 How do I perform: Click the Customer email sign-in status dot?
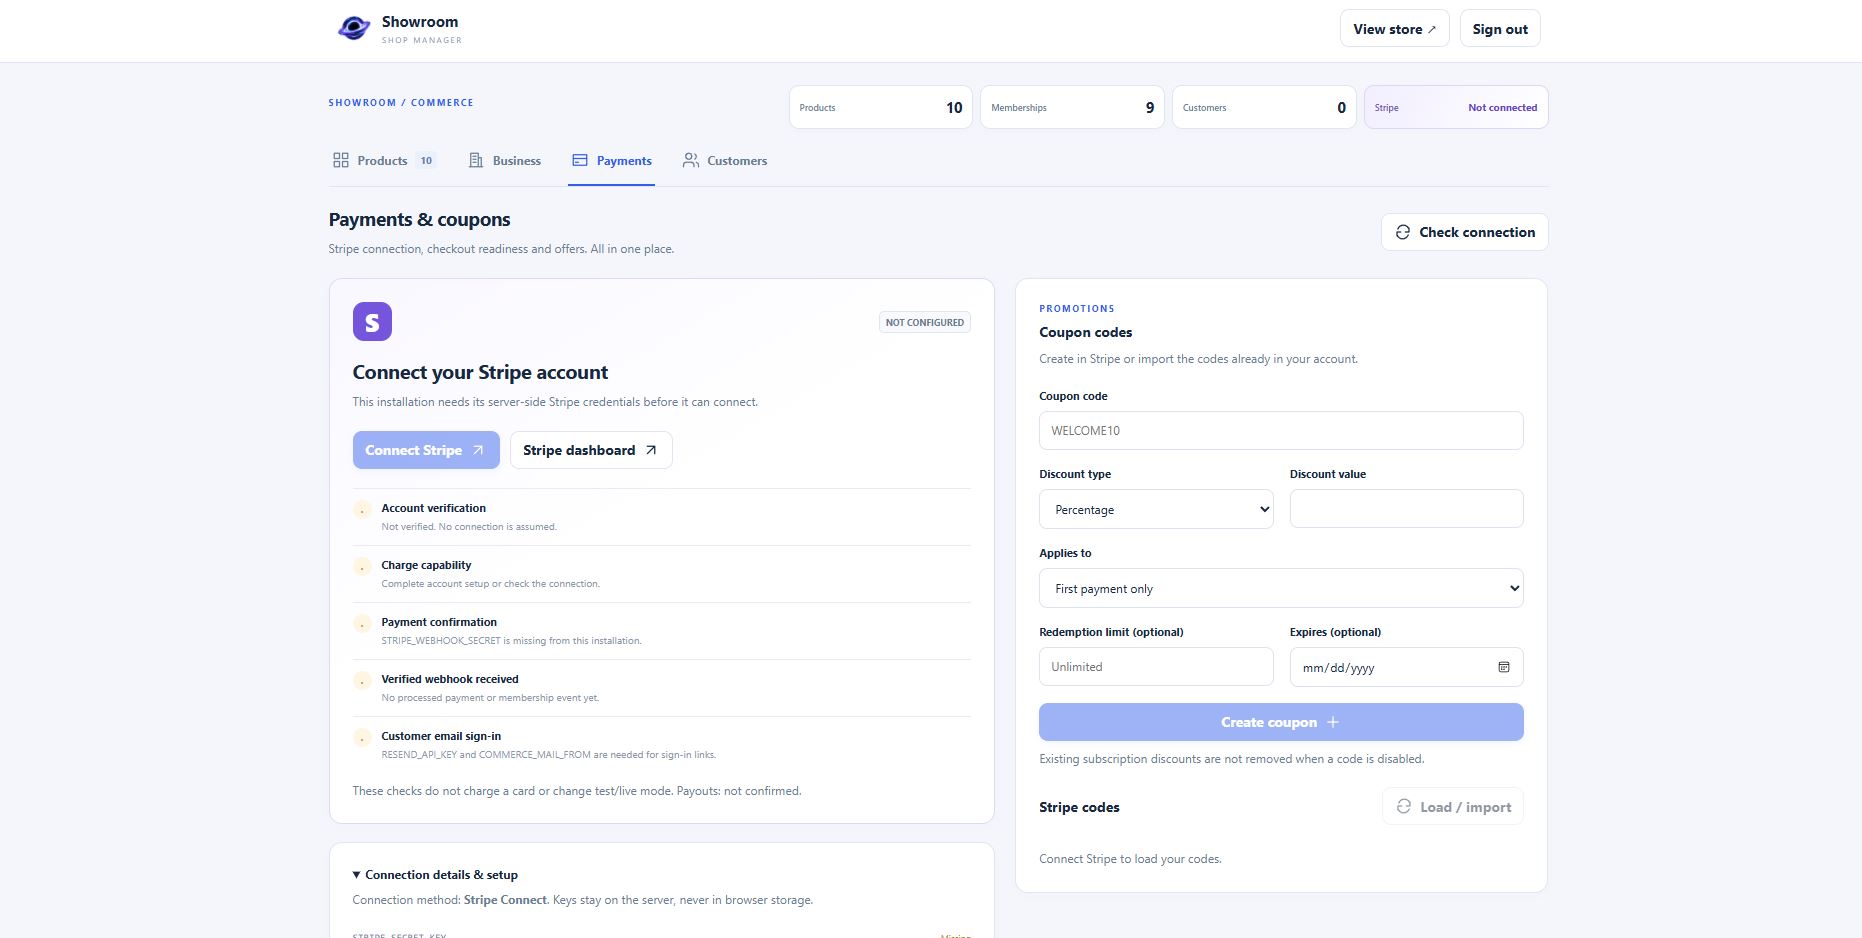[362, 738]
